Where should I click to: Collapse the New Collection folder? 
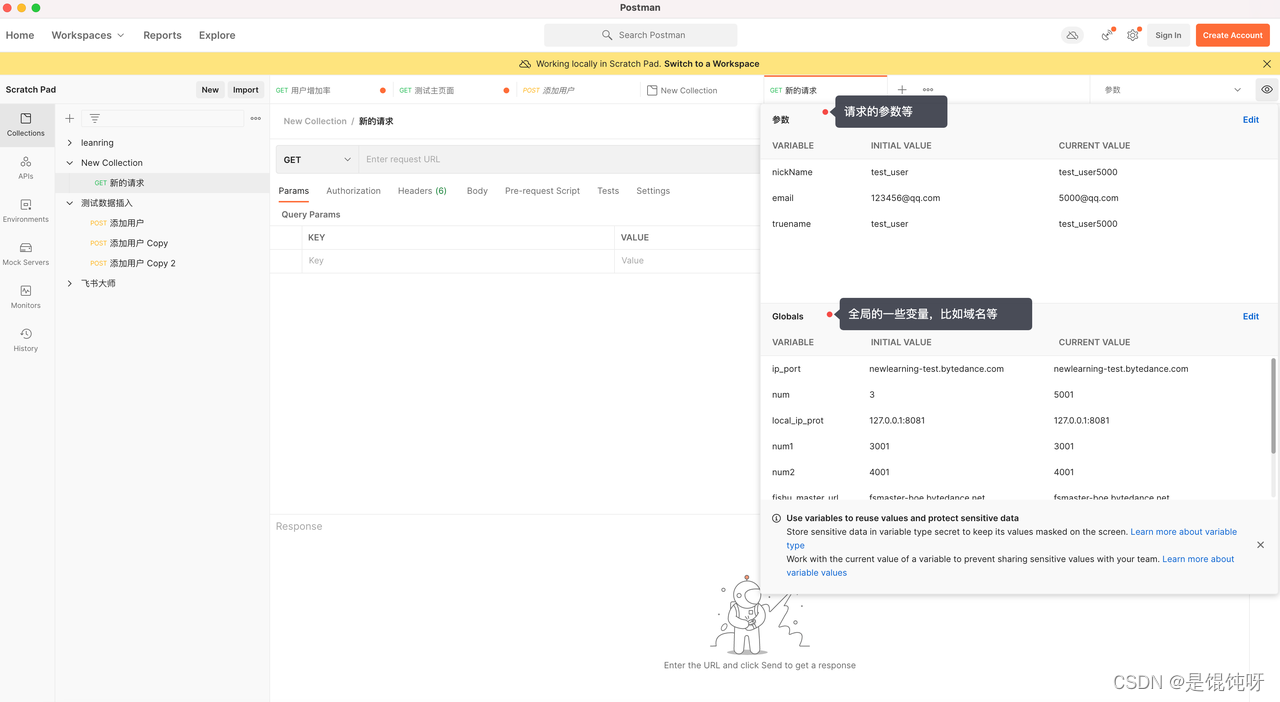click(70, 163)
